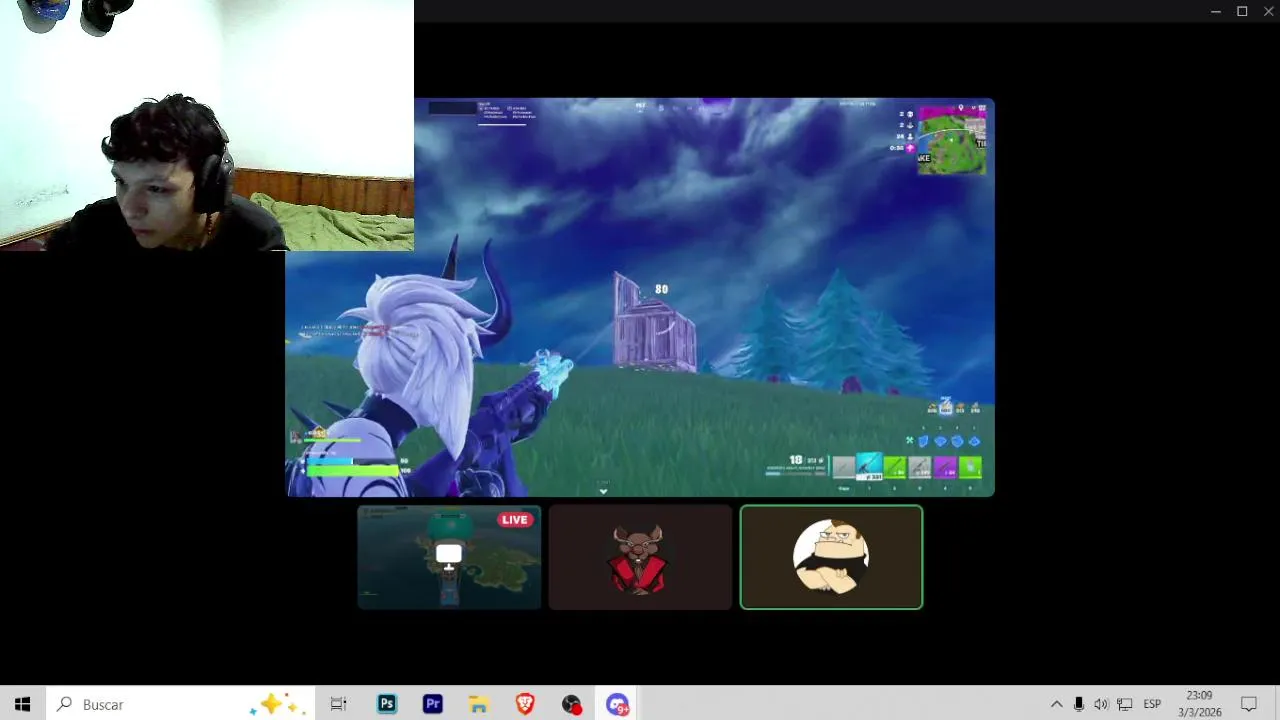
Task: Open the Brave browser taskbar icon
Action: click(x=524, y=704)
